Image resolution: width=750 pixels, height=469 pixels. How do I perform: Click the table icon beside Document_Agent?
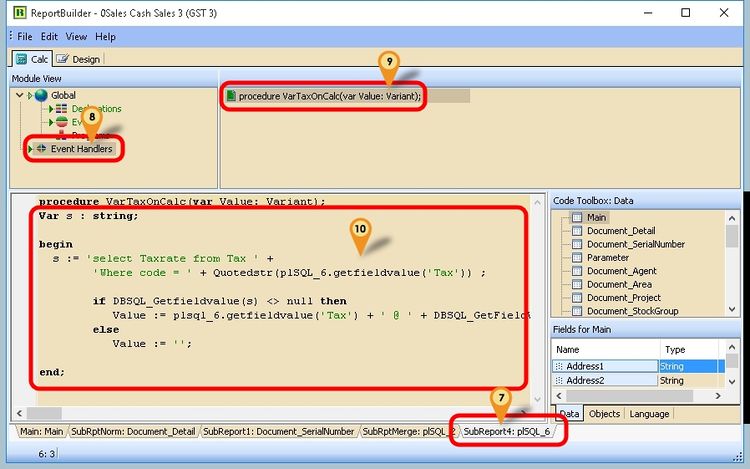(577, 271)
